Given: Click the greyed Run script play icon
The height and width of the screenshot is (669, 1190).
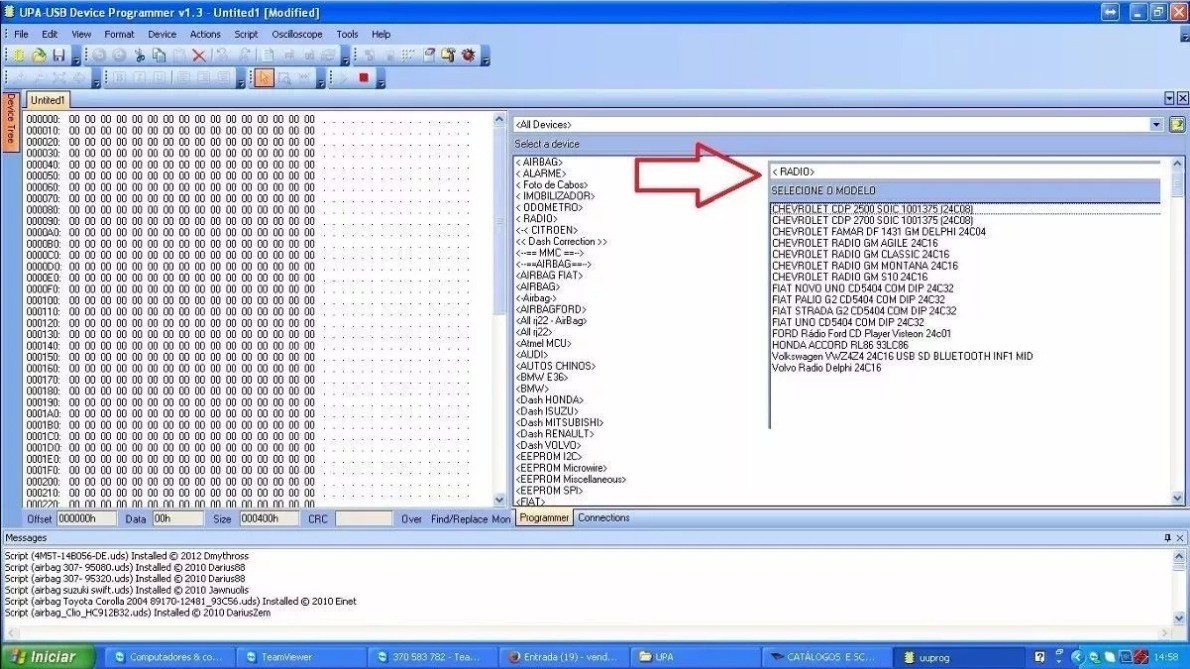Looking at the screenshot, I should [x=344, y=77].
